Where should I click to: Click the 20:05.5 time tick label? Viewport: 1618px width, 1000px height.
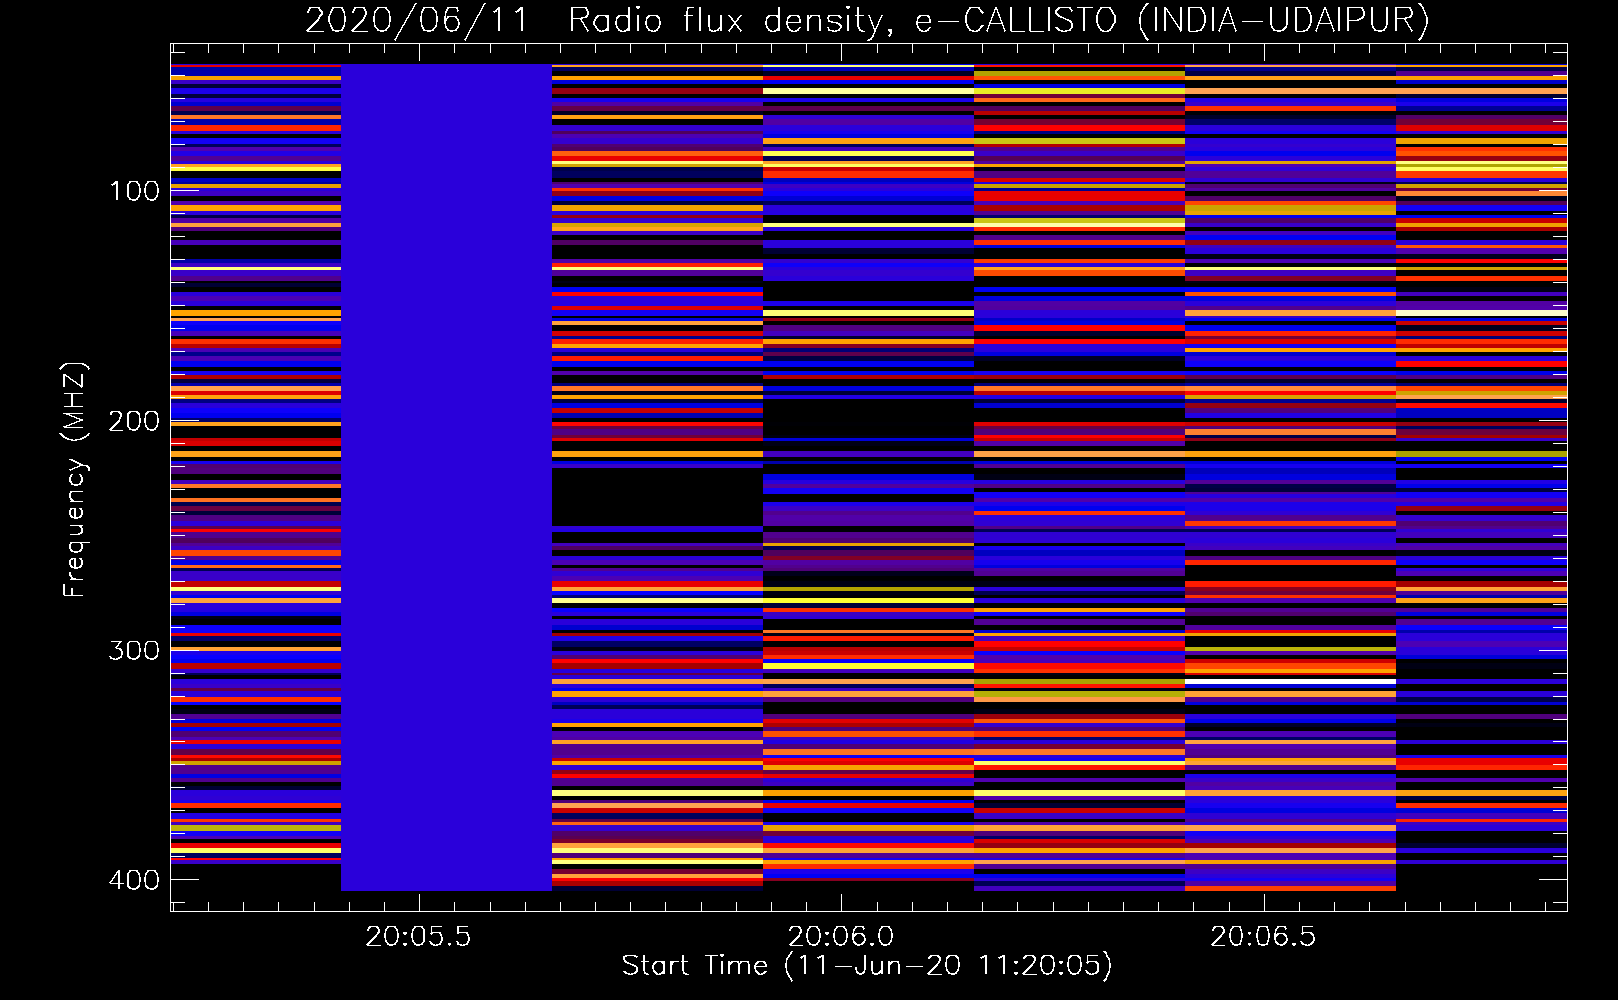(x=418, y=937)
